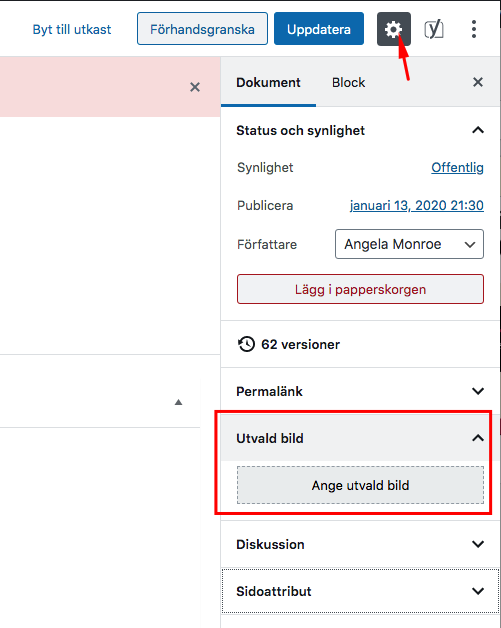Click the Uppdatera button
Screen dimensions: 501x628
319,29
